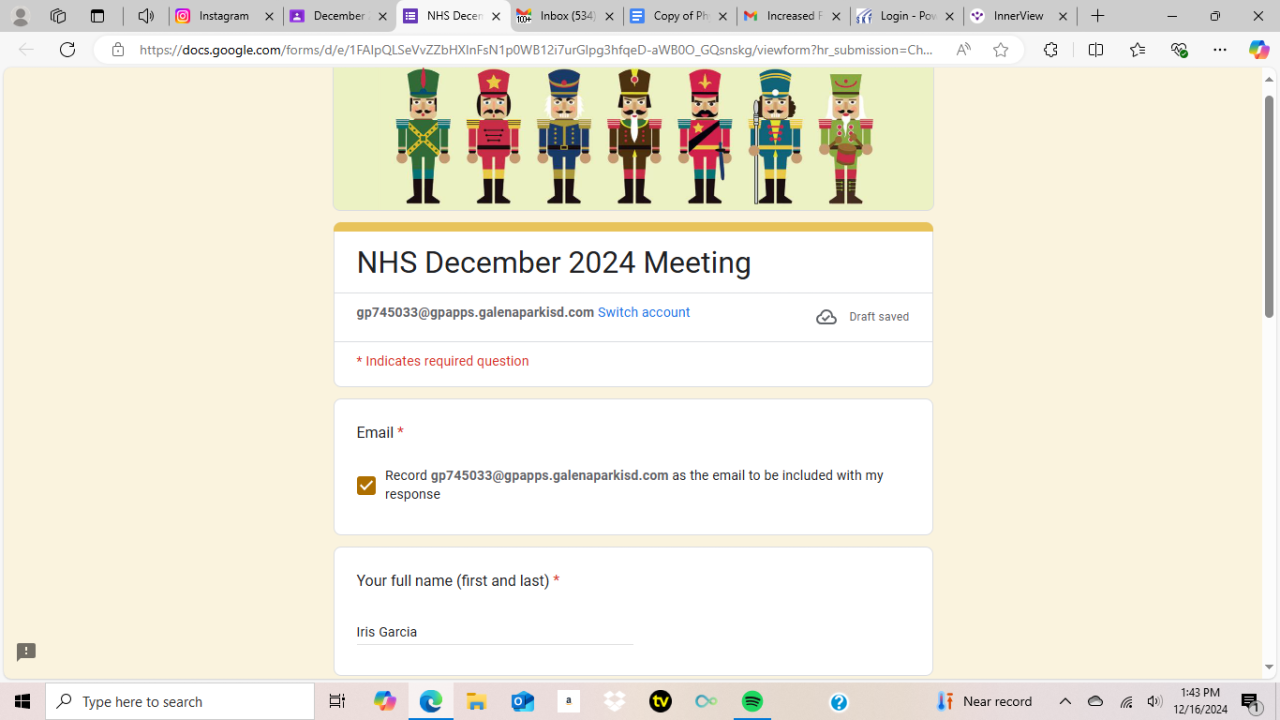Open the Copilot sidebar icon
Image resolution: width=1280 pixels, height=720 pixels.
pyautogui.click(x=1258, y=50)
